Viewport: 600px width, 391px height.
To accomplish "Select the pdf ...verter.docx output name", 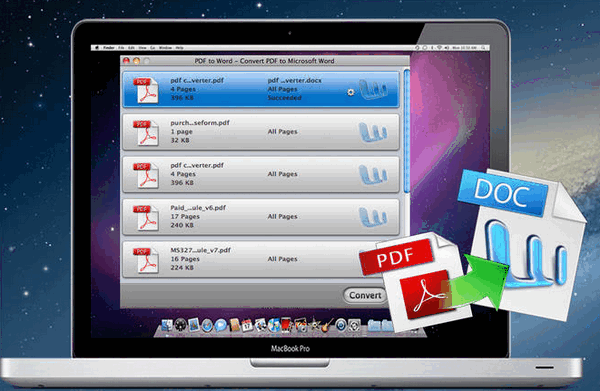I will pos(295,80).
